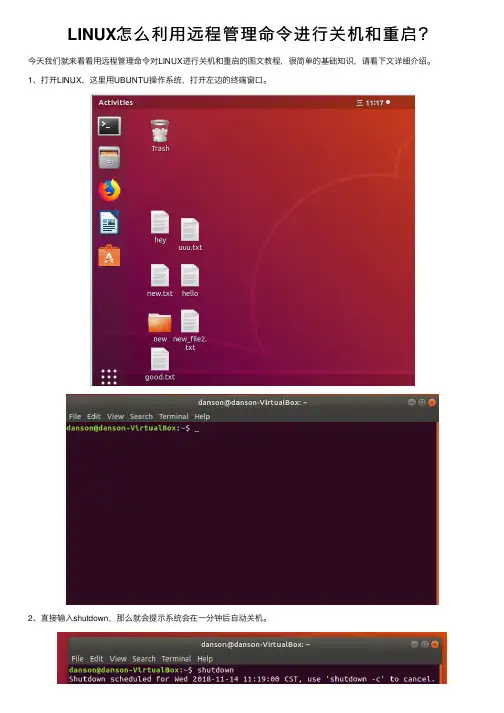Click the title bar of the shutdown terminal
Image resolution: width=504 pixels, height=713 pixels.
click(255, 644)
